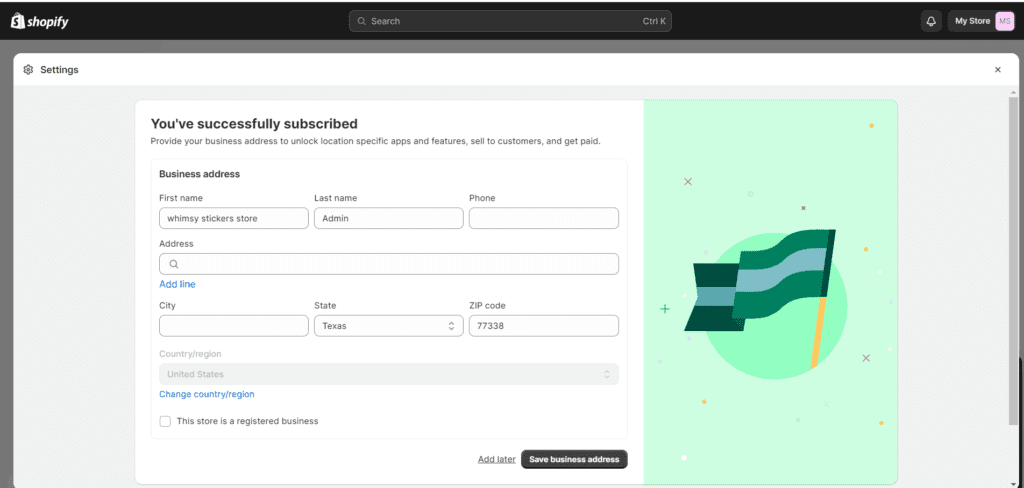Click the search icon in top search bar
Image resolution: width=1024 pixels, height=488 pixels.
(361, 21)
